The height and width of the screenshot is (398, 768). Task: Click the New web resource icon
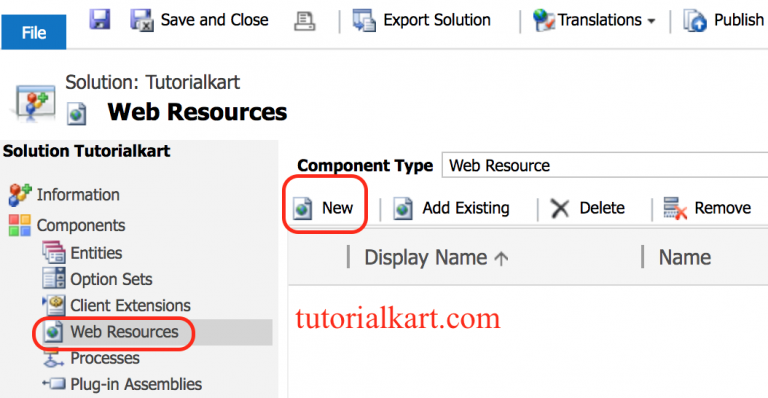click(x=302, y=208)
